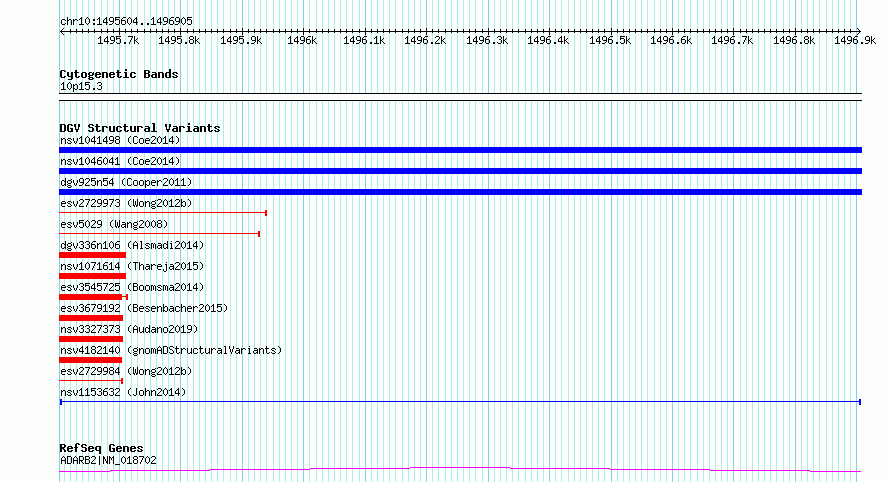Click the thin red line under esv5029
890x482 pixels.
[x=159, y=234]
